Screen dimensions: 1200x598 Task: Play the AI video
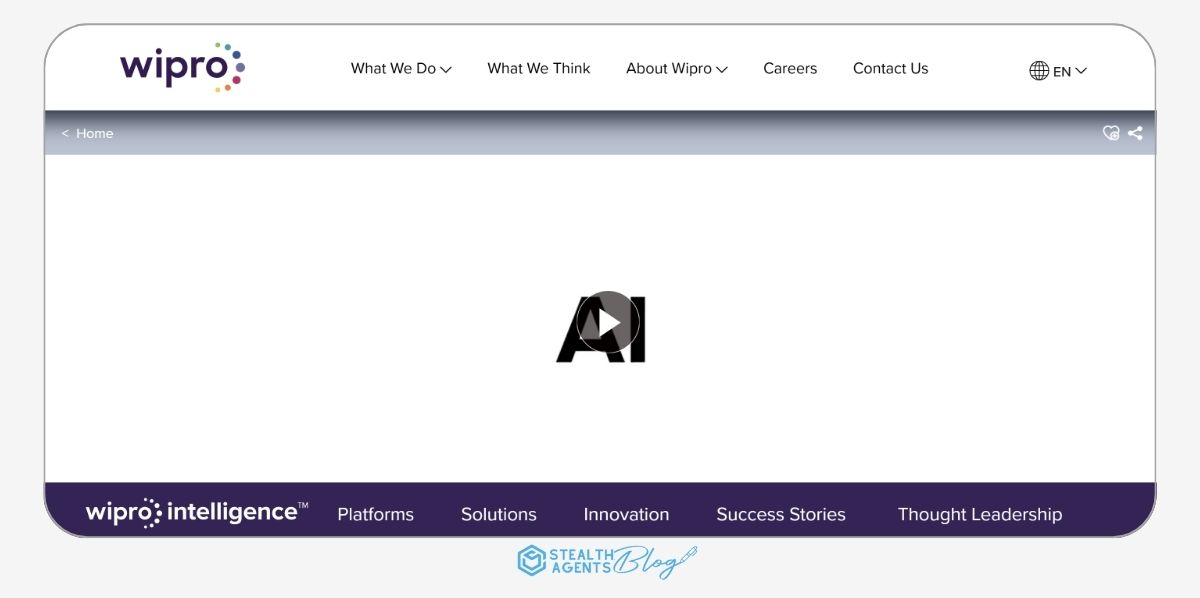coord(607,322)
